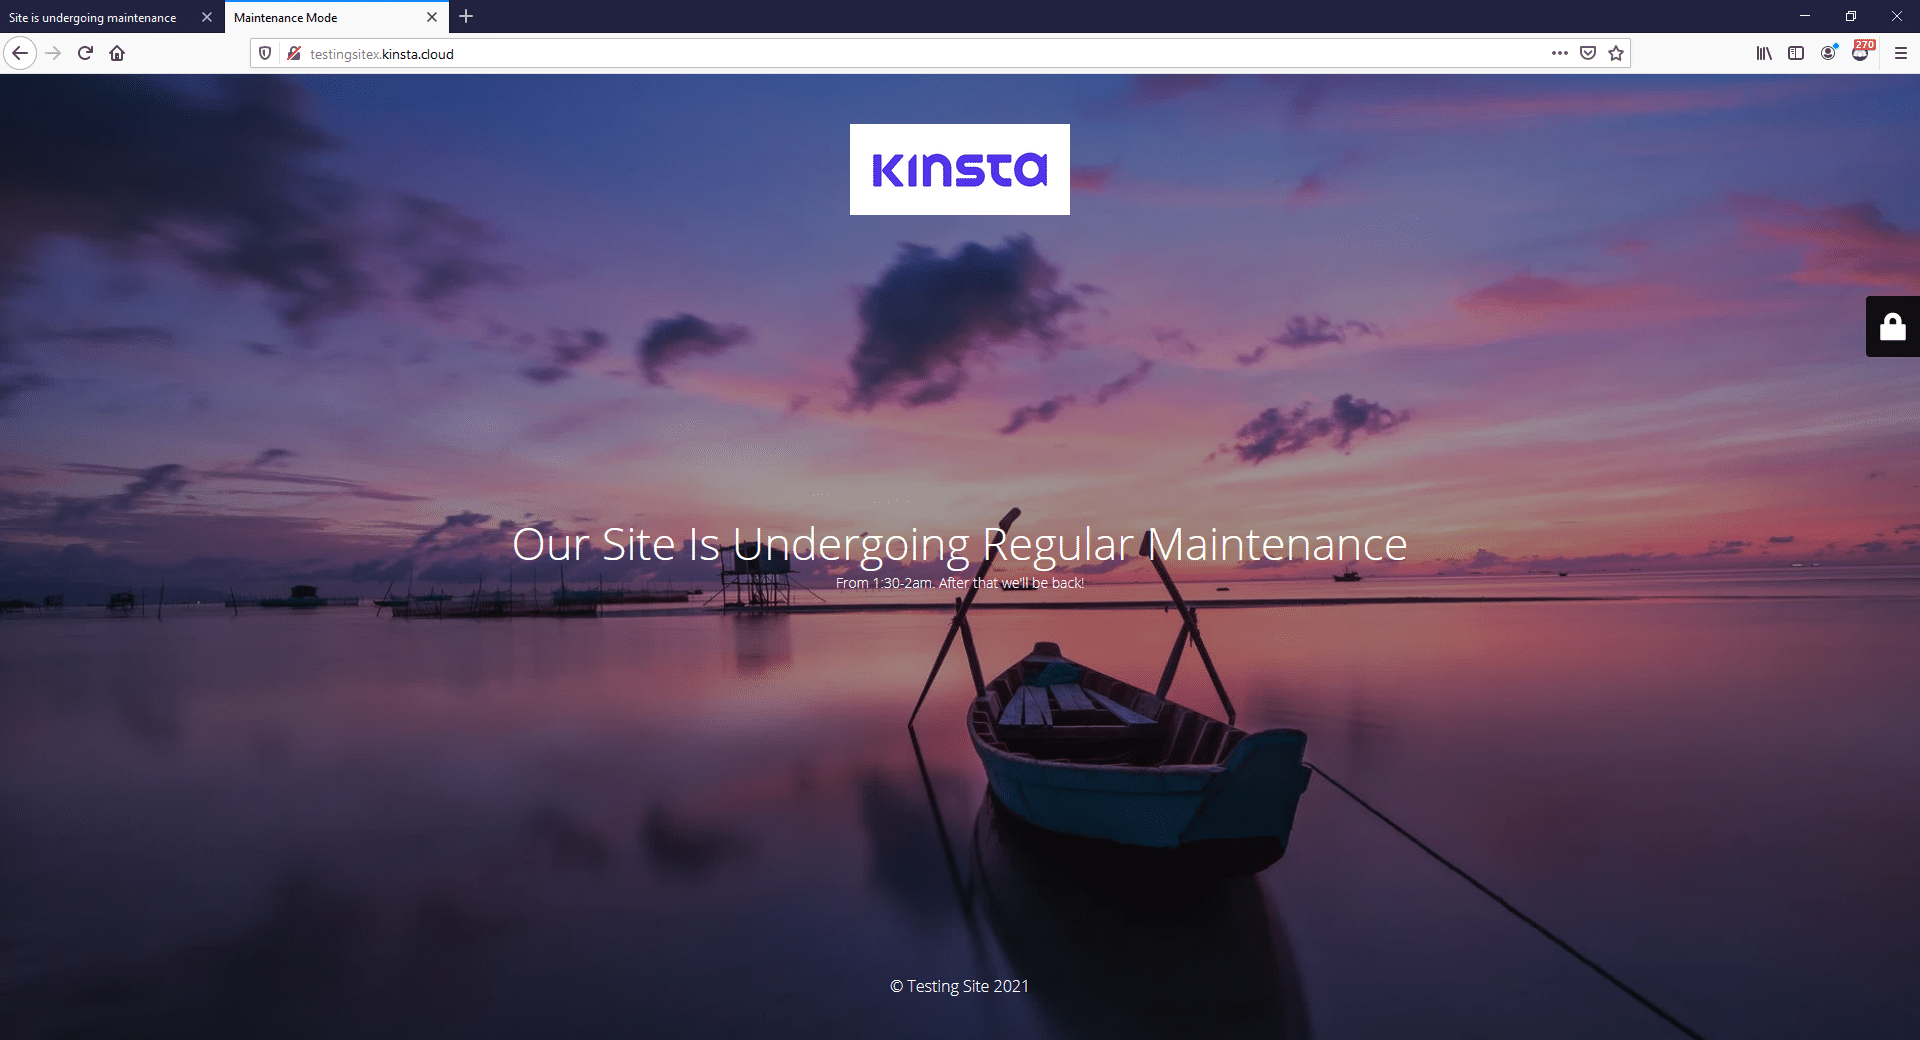Viewport: 1920px width, 1040px height.
Task: Save the page to Pocket
Action: (1587, 53)
